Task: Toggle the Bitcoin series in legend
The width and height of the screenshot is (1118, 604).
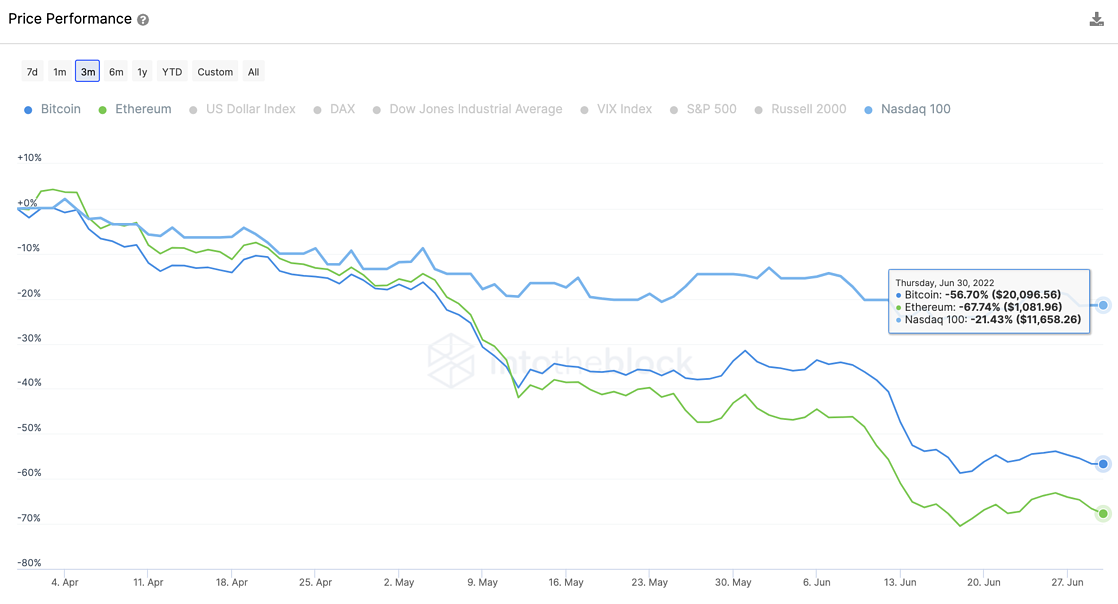Action: 53,109
